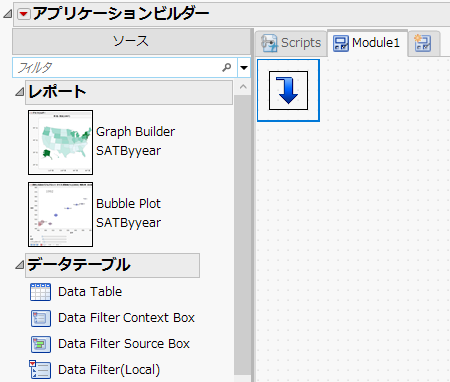
Task: Select the Data Table item label
Action: (x=90, y=292)
